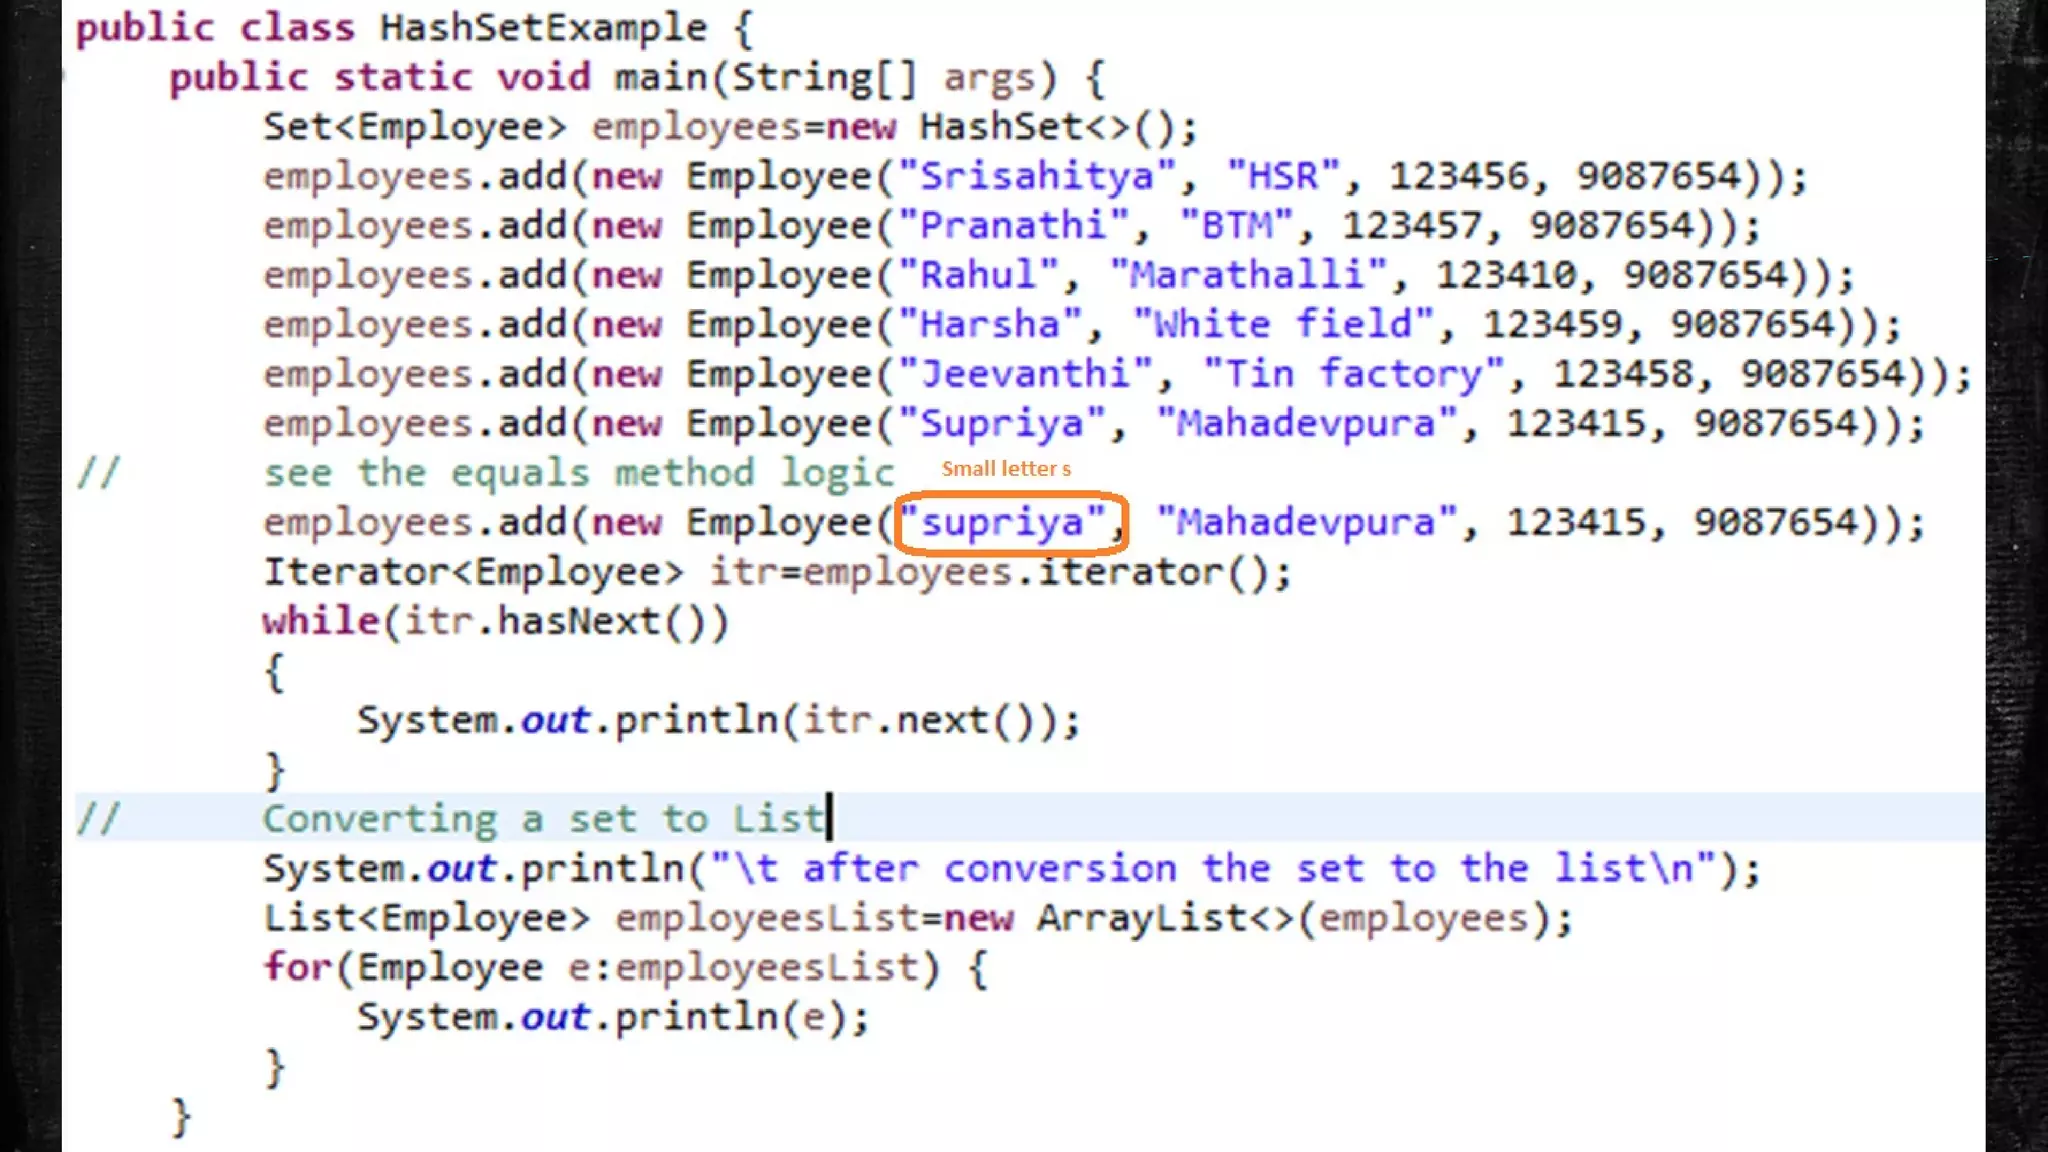The width and height of the screenshot is (2048, 1152).
Task: Place cursor after "Converting a set to List"
Action: coord(829,819)
